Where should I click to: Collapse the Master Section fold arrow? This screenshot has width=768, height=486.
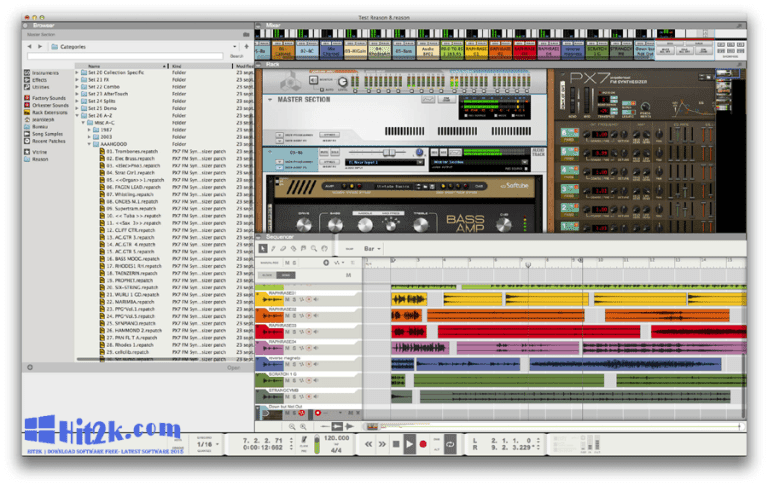tap(270, 99)
